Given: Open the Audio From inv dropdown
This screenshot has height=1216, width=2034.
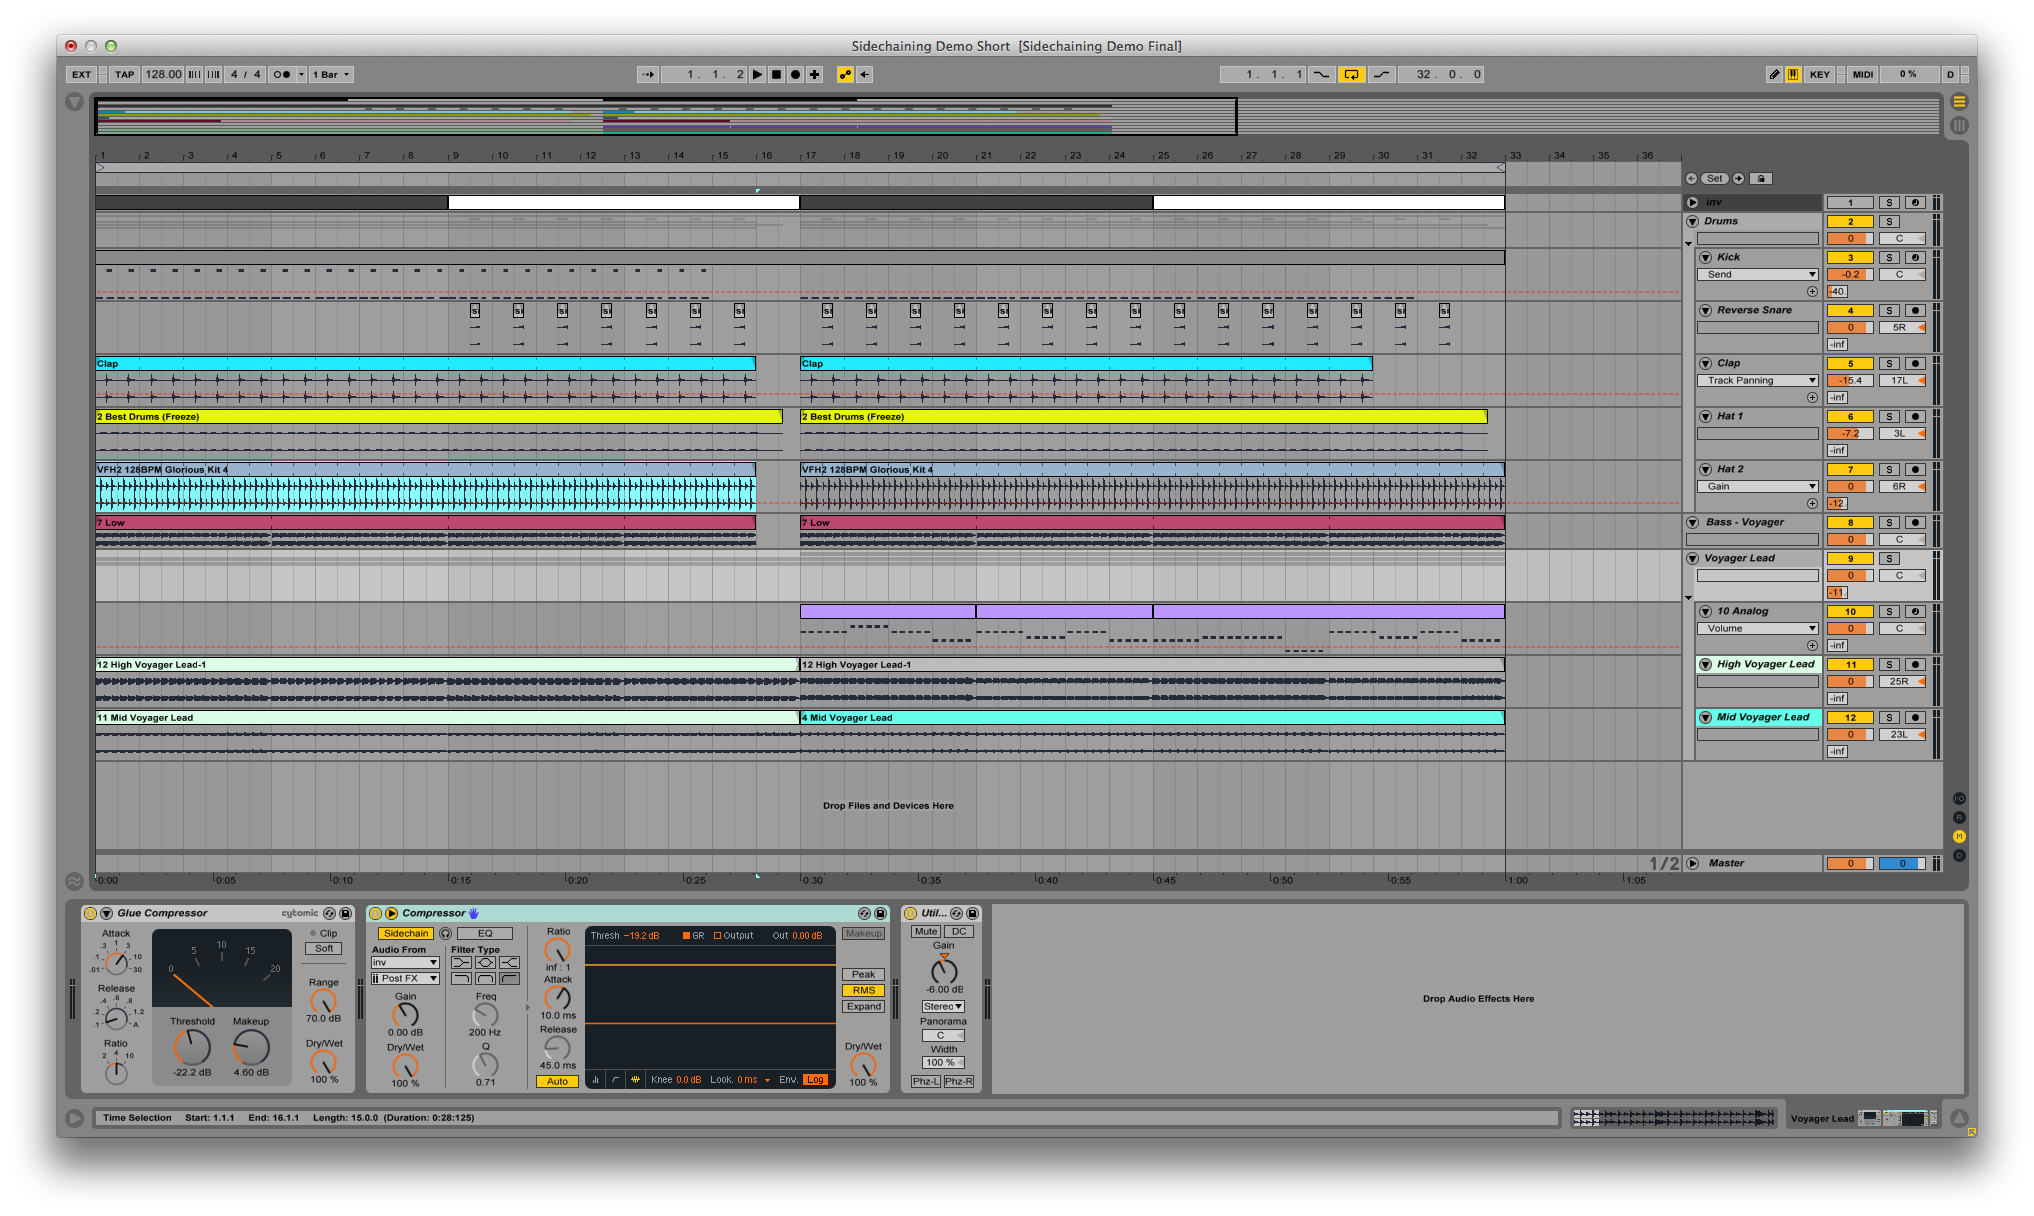Looking at the screenshot, I should click(405, 963).
